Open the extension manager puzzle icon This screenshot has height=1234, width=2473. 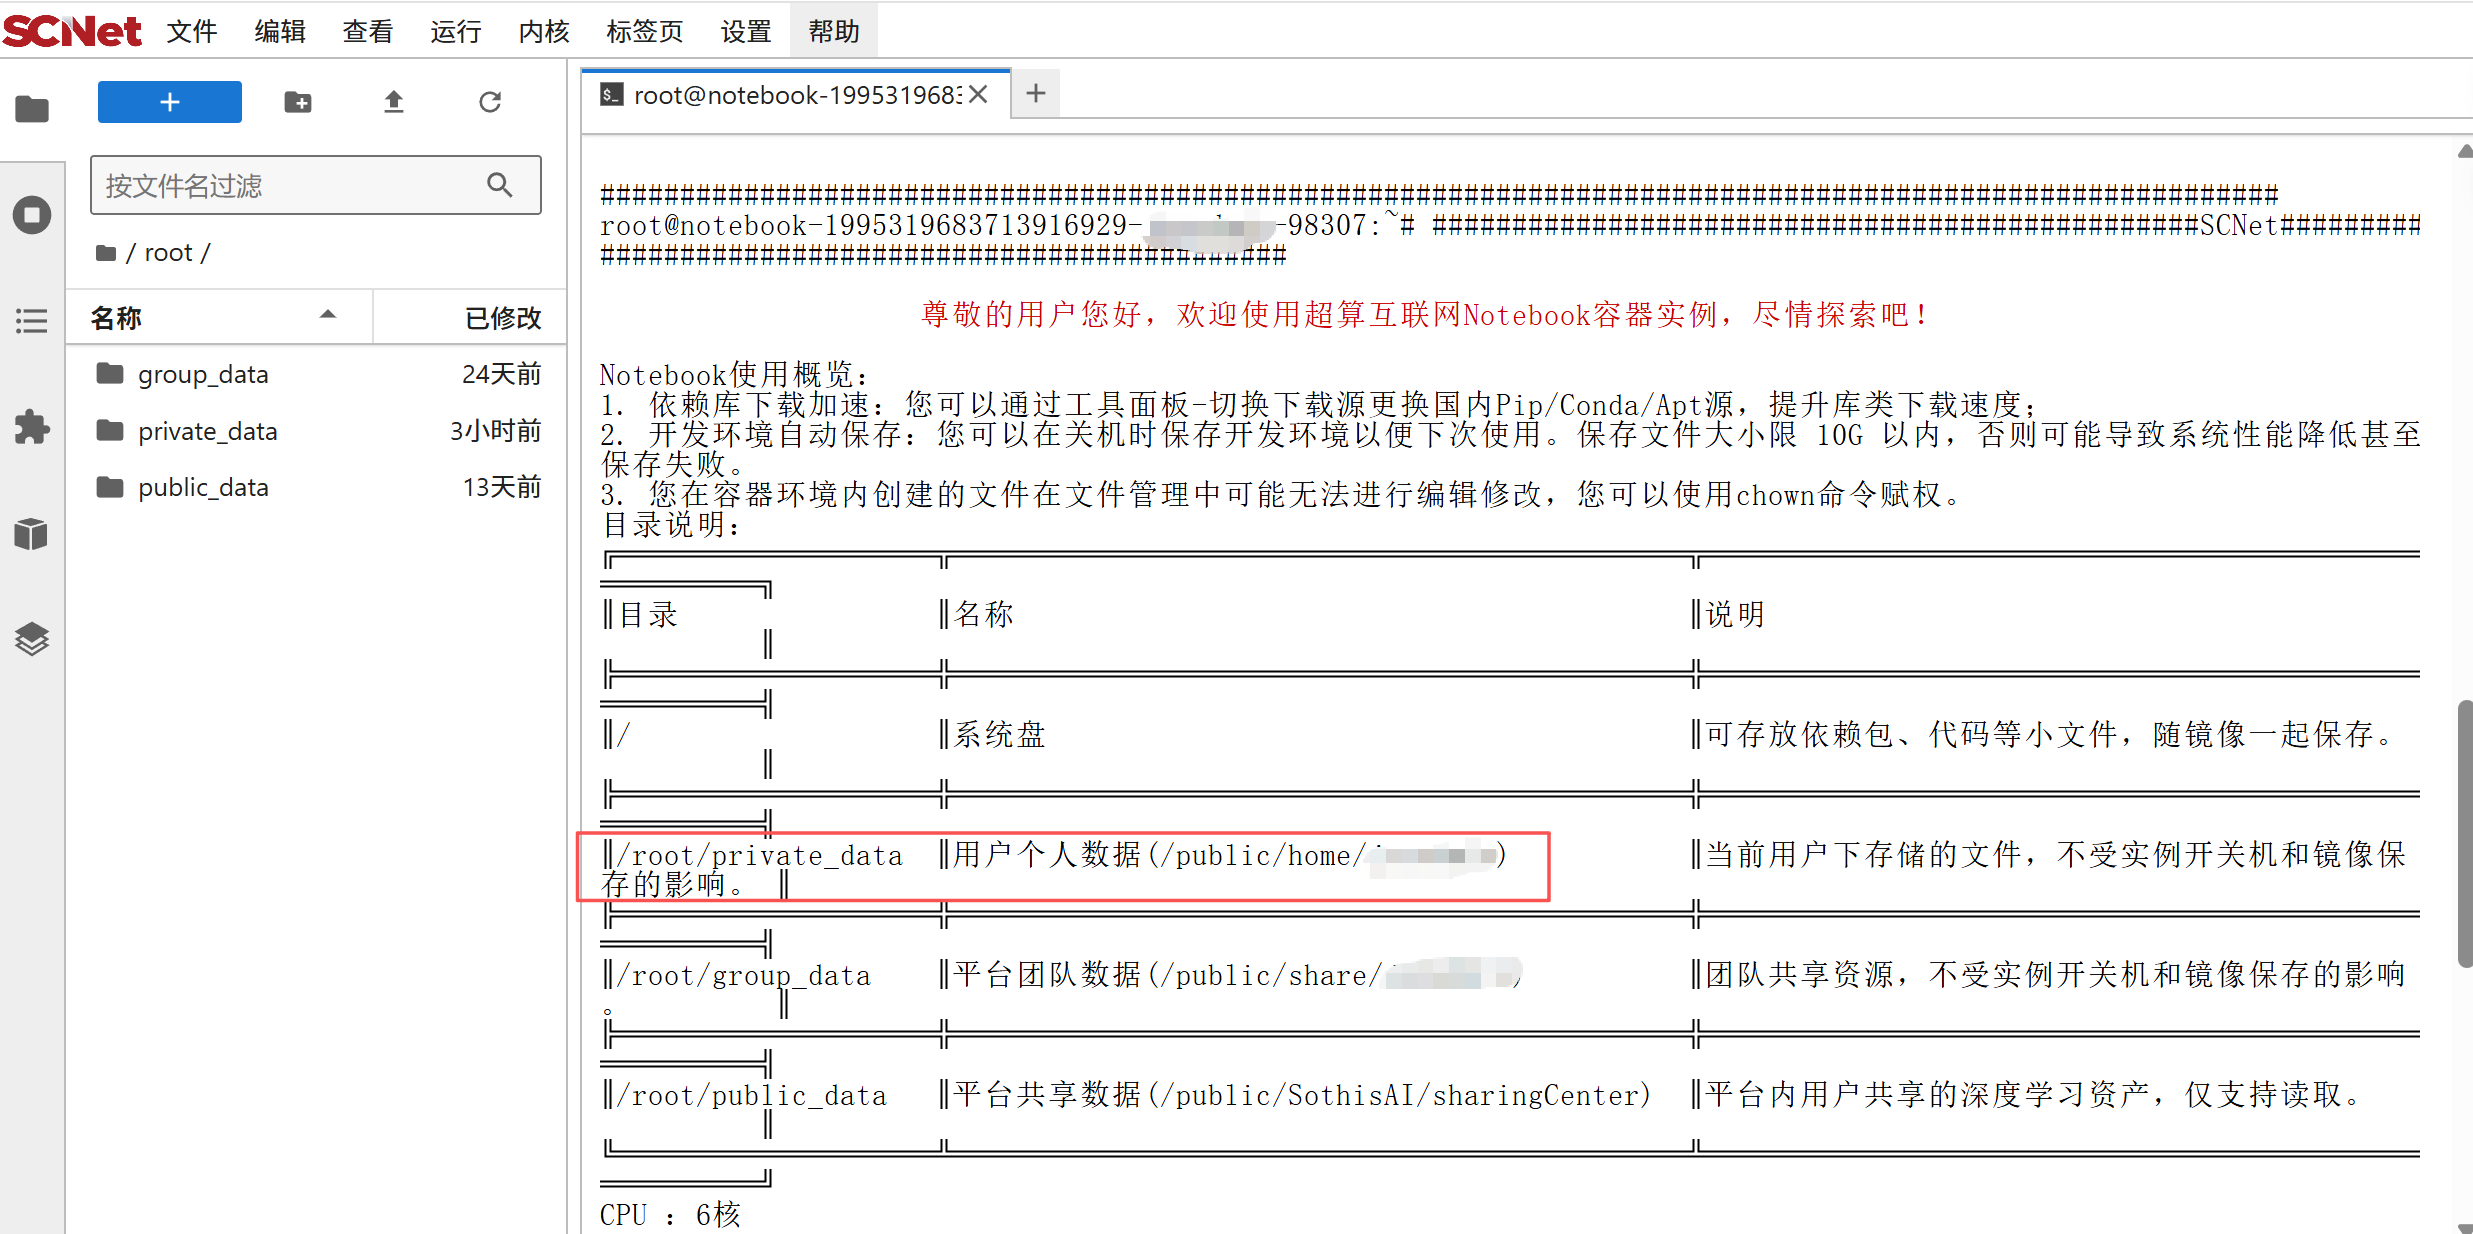tap(32, 427)
